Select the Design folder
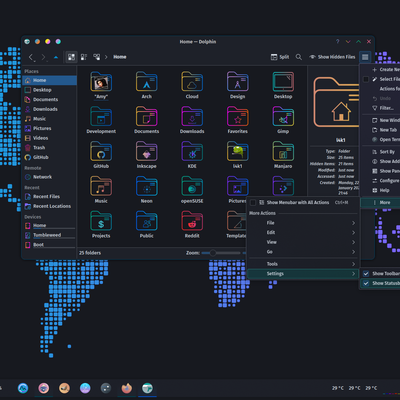 pos(237,85)
